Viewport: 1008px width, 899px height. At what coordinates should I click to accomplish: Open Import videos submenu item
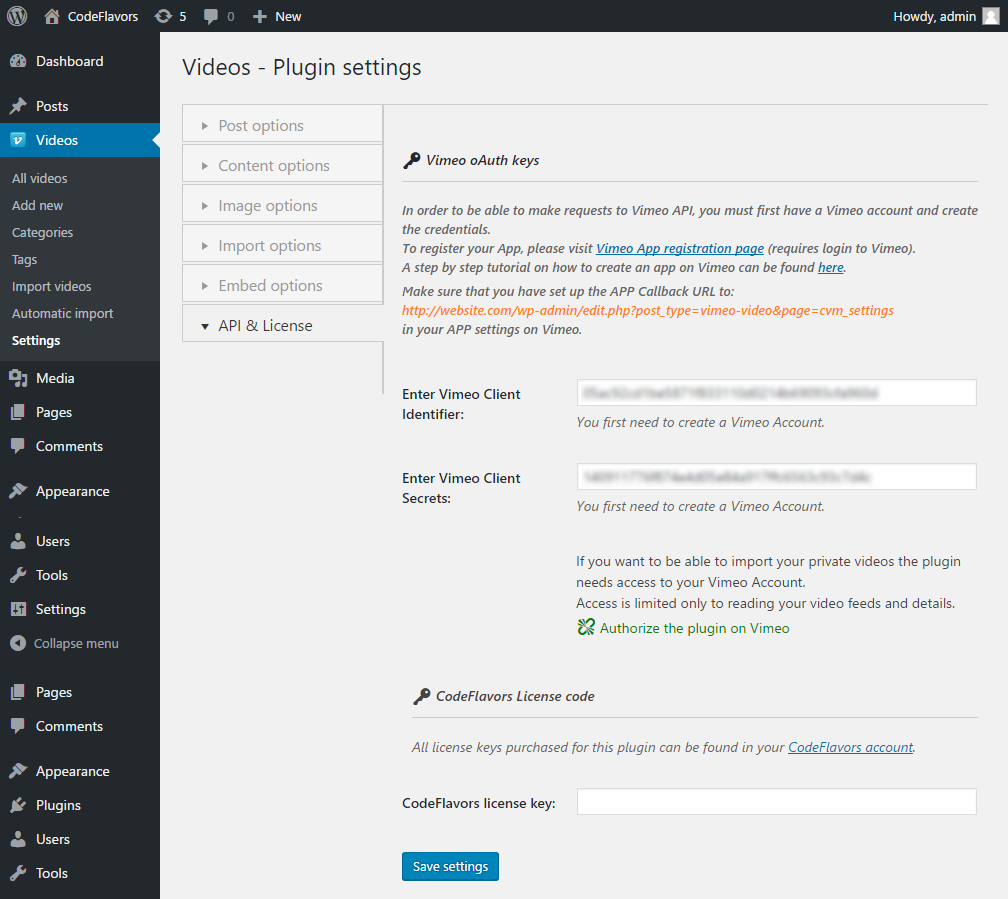pyautogui.click(x=51, y=286)
